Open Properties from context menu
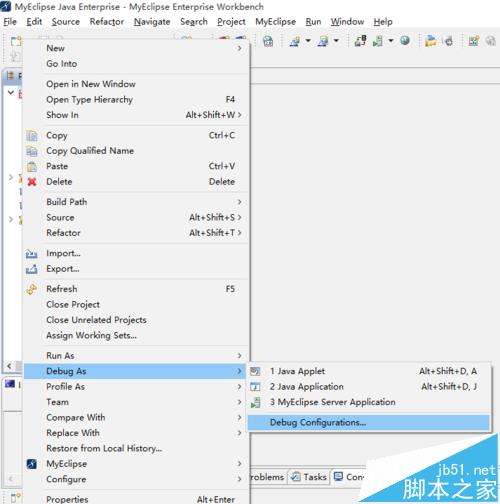The height and width of the screenshot is (504, 500). (67, 499)
